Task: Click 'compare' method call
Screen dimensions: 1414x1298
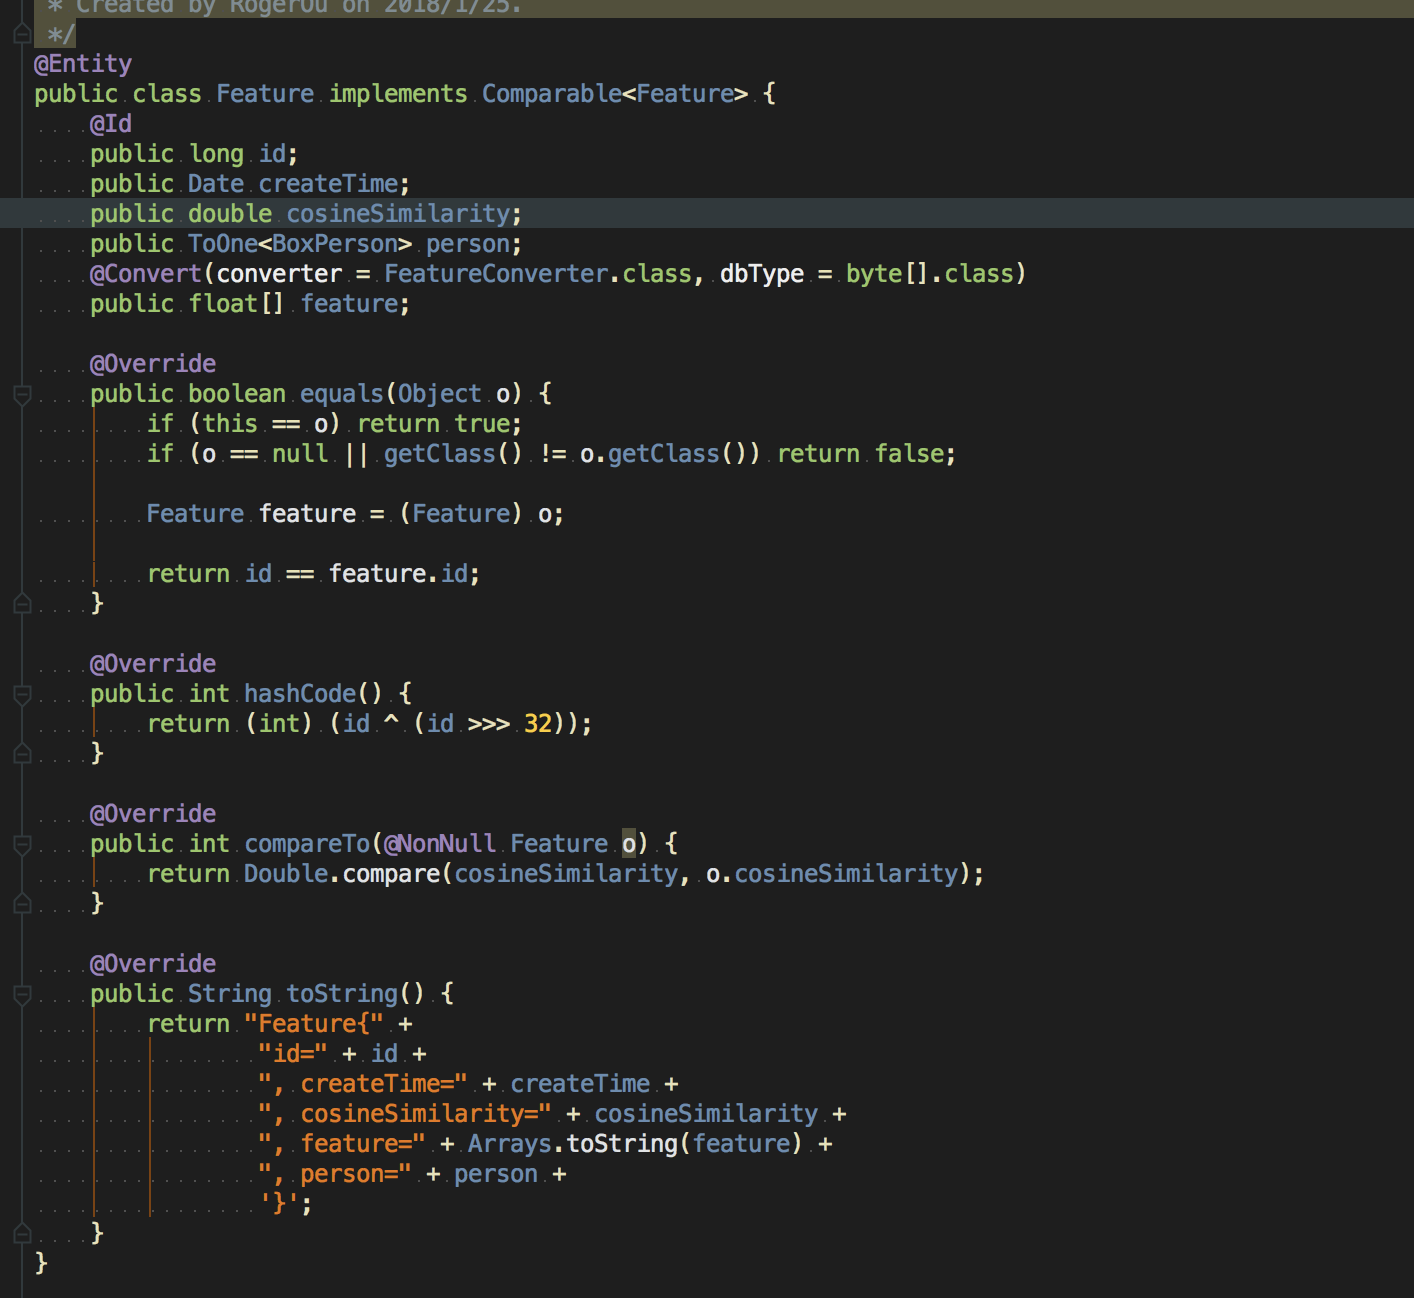Action: coord(391,874)
